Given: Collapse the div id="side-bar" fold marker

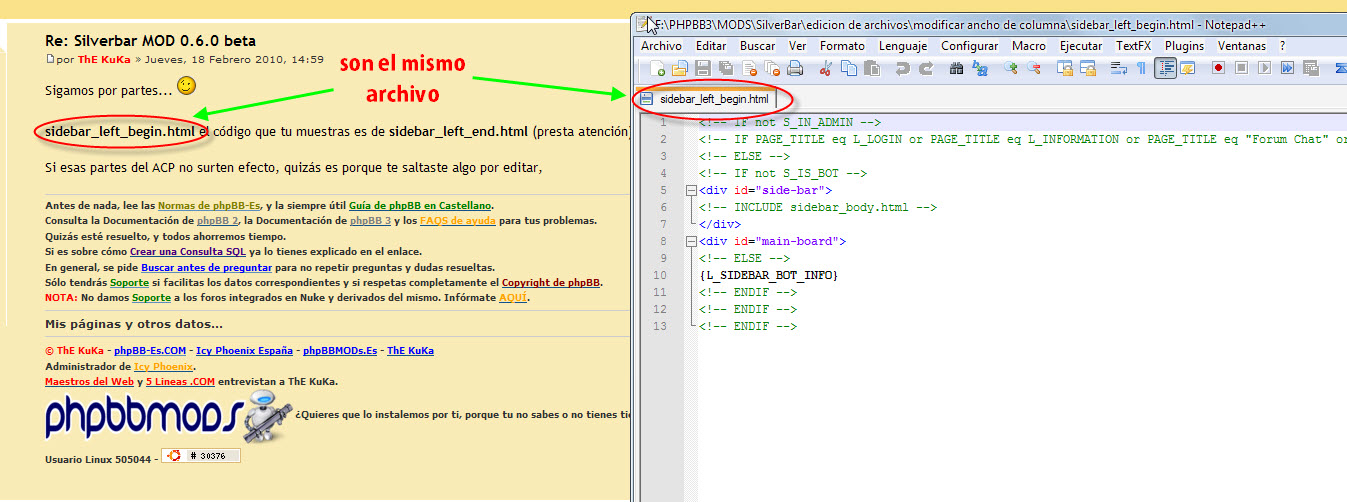Looking at the screenshot, I should pos(690,190).
